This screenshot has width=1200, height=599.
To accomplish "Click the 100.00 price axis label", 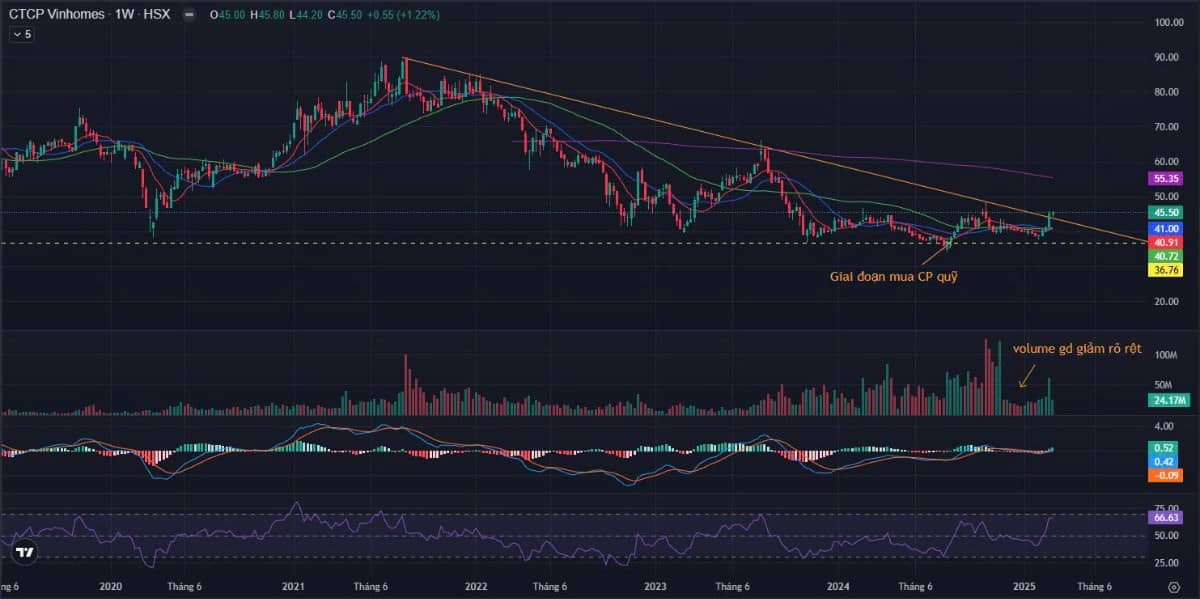I will (x=1168, y=22).
